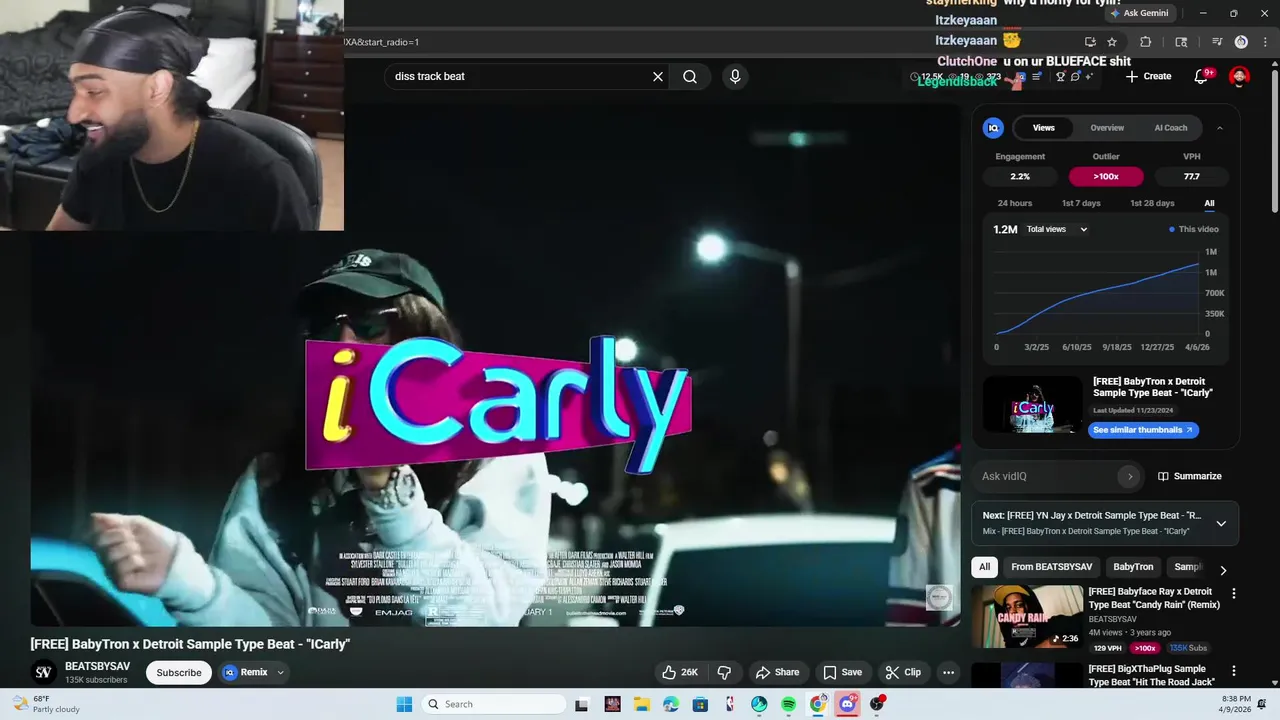Click the install app icon in address bar
The width and height of the screenshot is (1280, 720).
[x=1090, y=42]
